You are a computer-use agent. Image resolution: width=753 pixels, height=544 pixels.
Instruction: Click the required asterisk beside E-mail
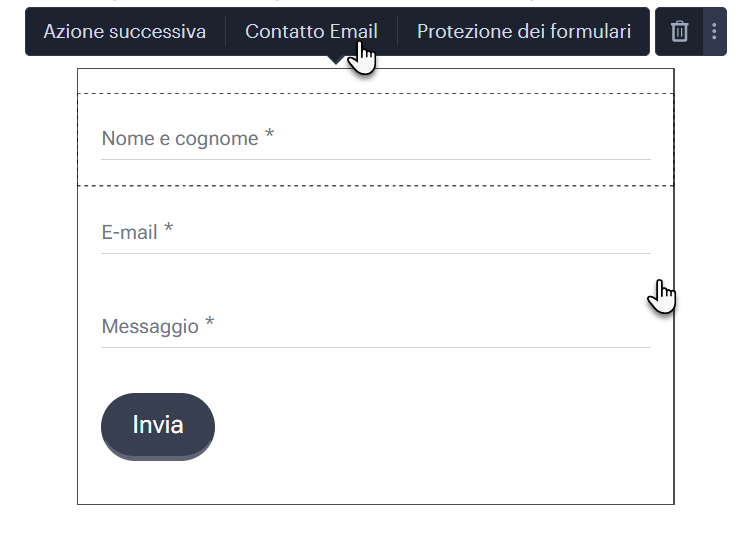(168, 229)
